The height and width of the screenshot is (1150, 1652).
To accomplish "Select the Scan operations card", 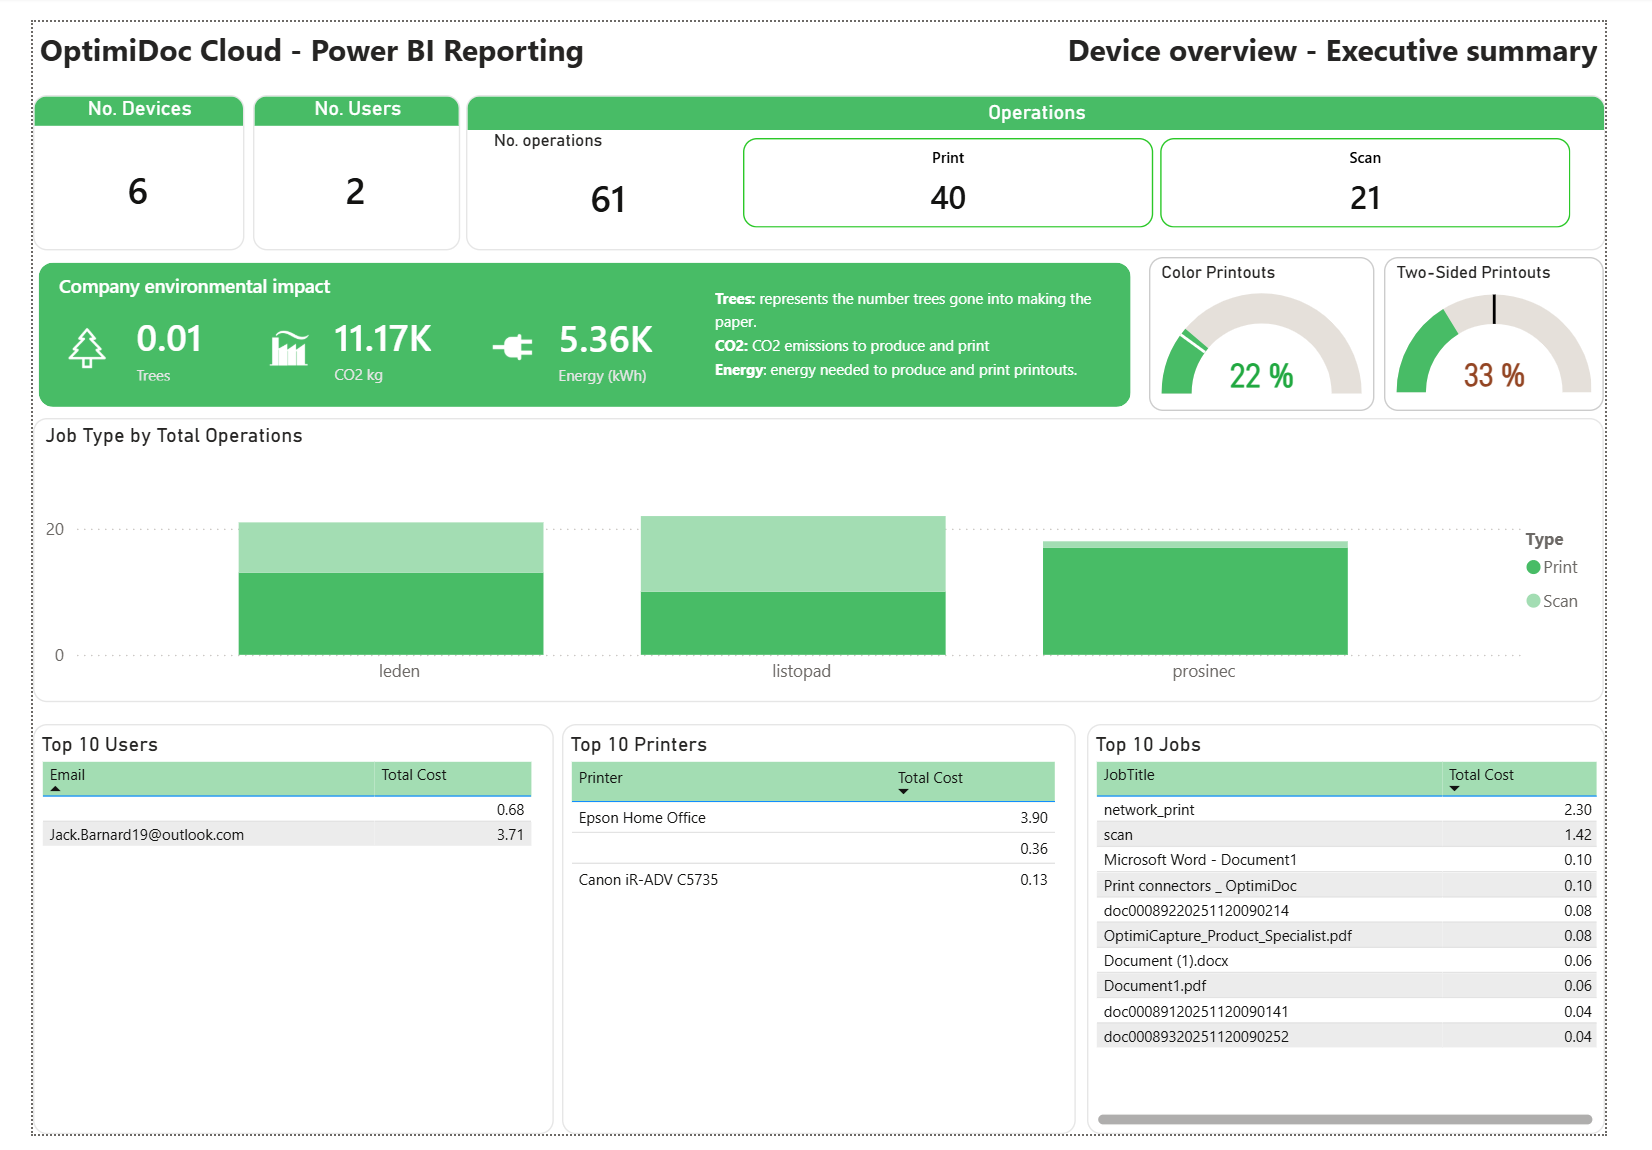I will tap(1364, 183).
